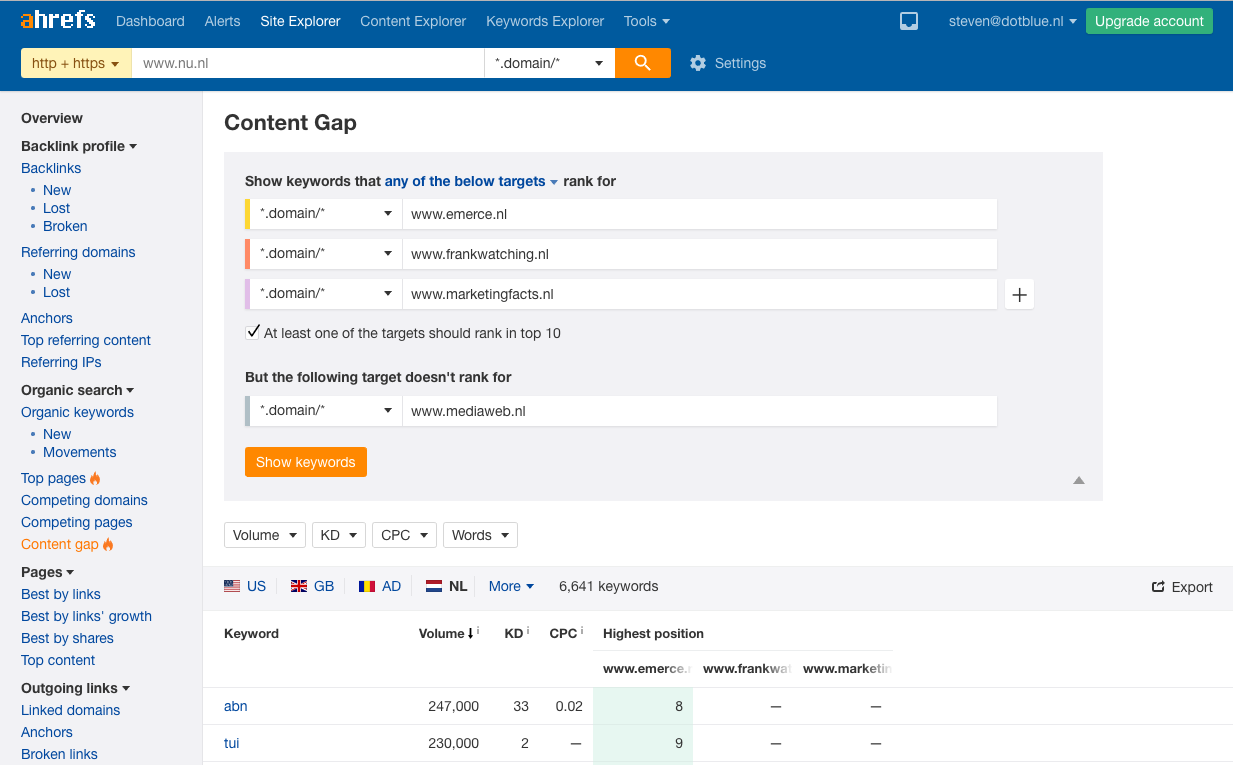Collapse the Content Gap form triangle

[1079, 480]
